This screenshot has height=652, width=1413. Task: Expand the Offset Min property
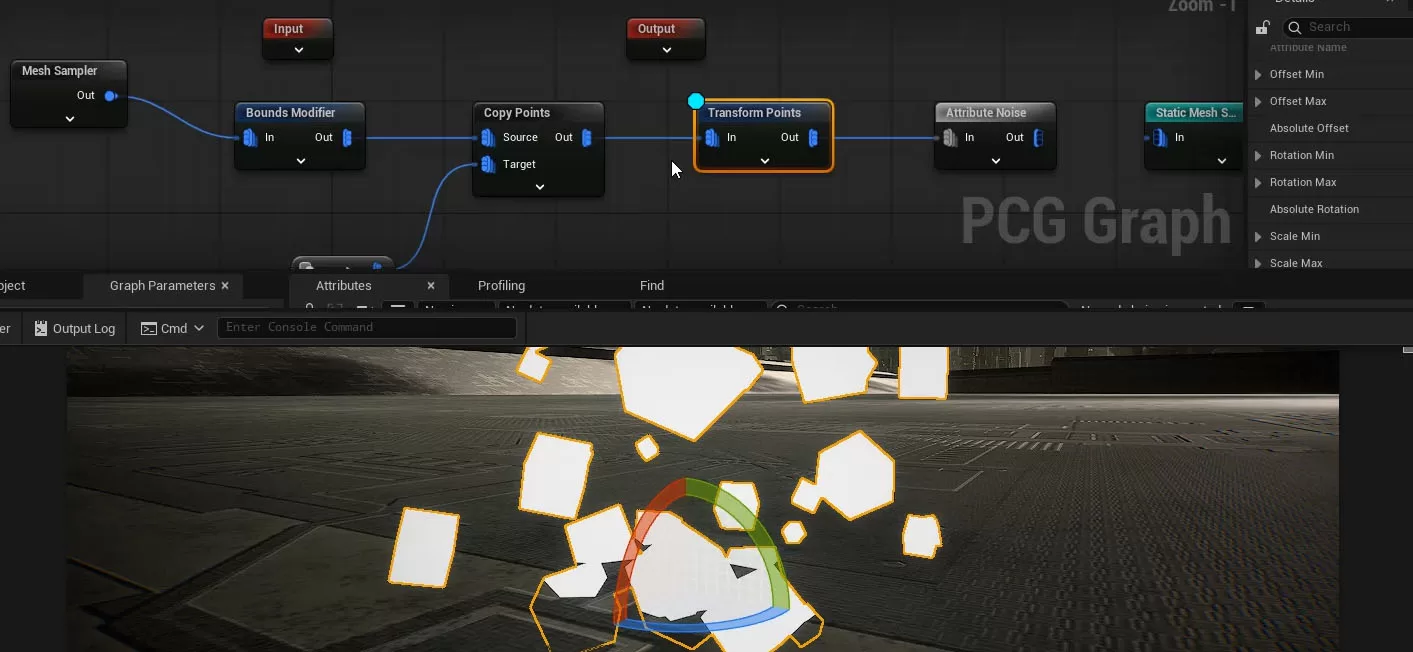pyautogui.click(x=1259, y=74)
